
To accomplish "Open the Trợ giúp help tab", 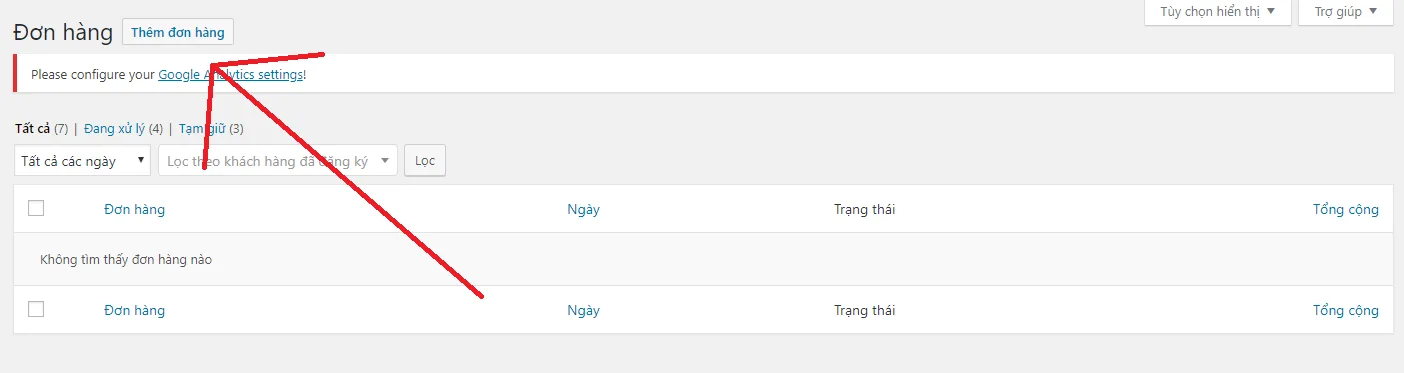I will [x=1346, y=12].
